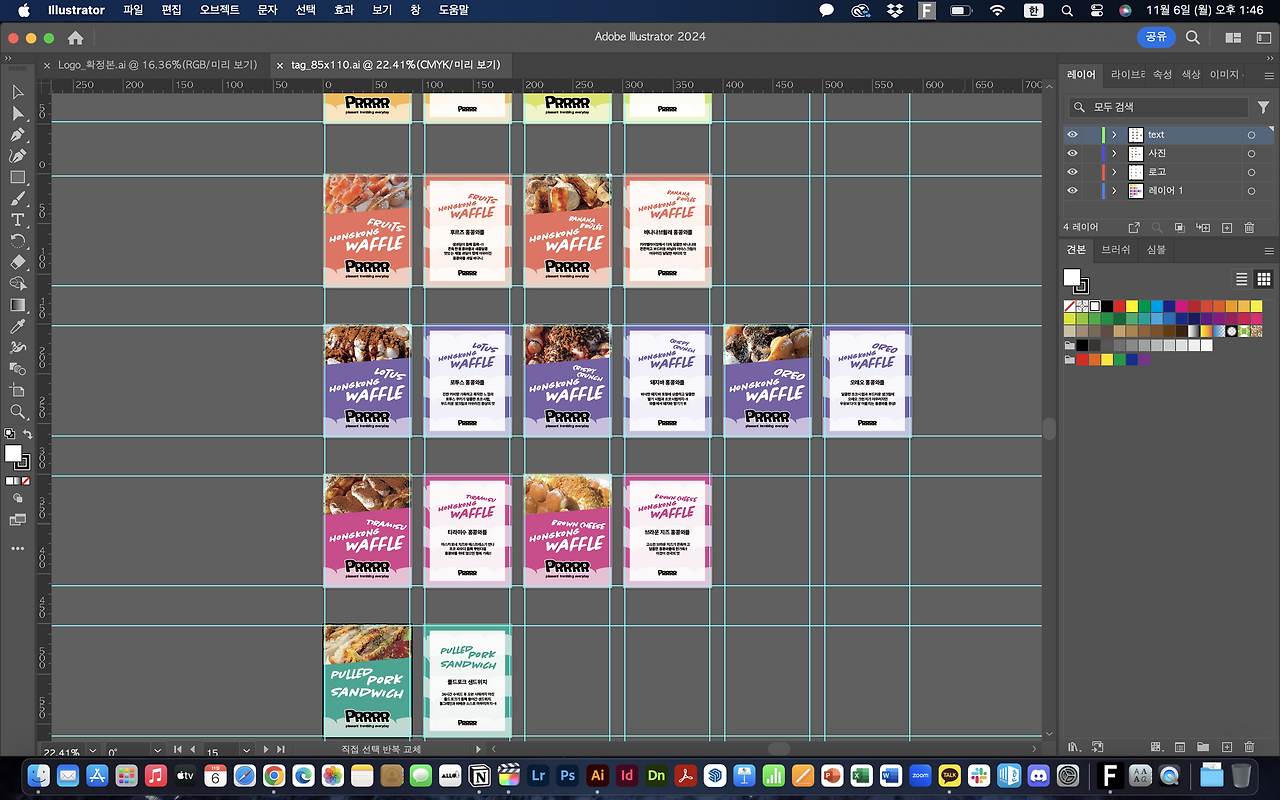Viewport: 1280px width, 800px height.
Task: Hide the text layer via eye icon
Action: tap(1072, 135)
